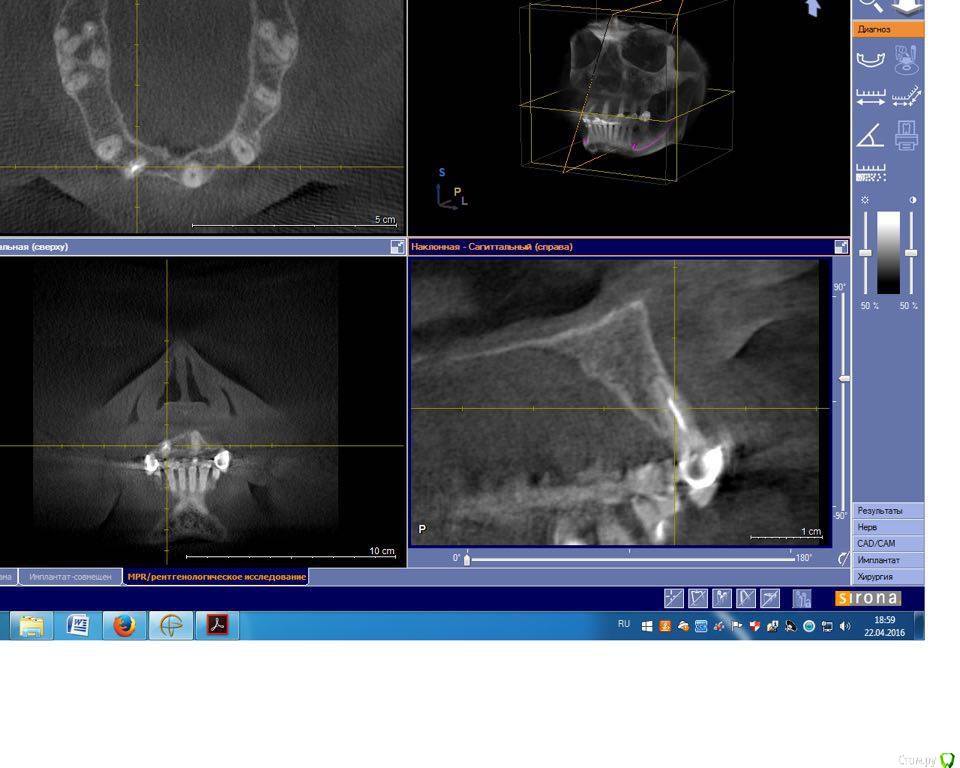
Task: Choose the polyline multi-segment measurement tool
Action: (x=906, y=98)
